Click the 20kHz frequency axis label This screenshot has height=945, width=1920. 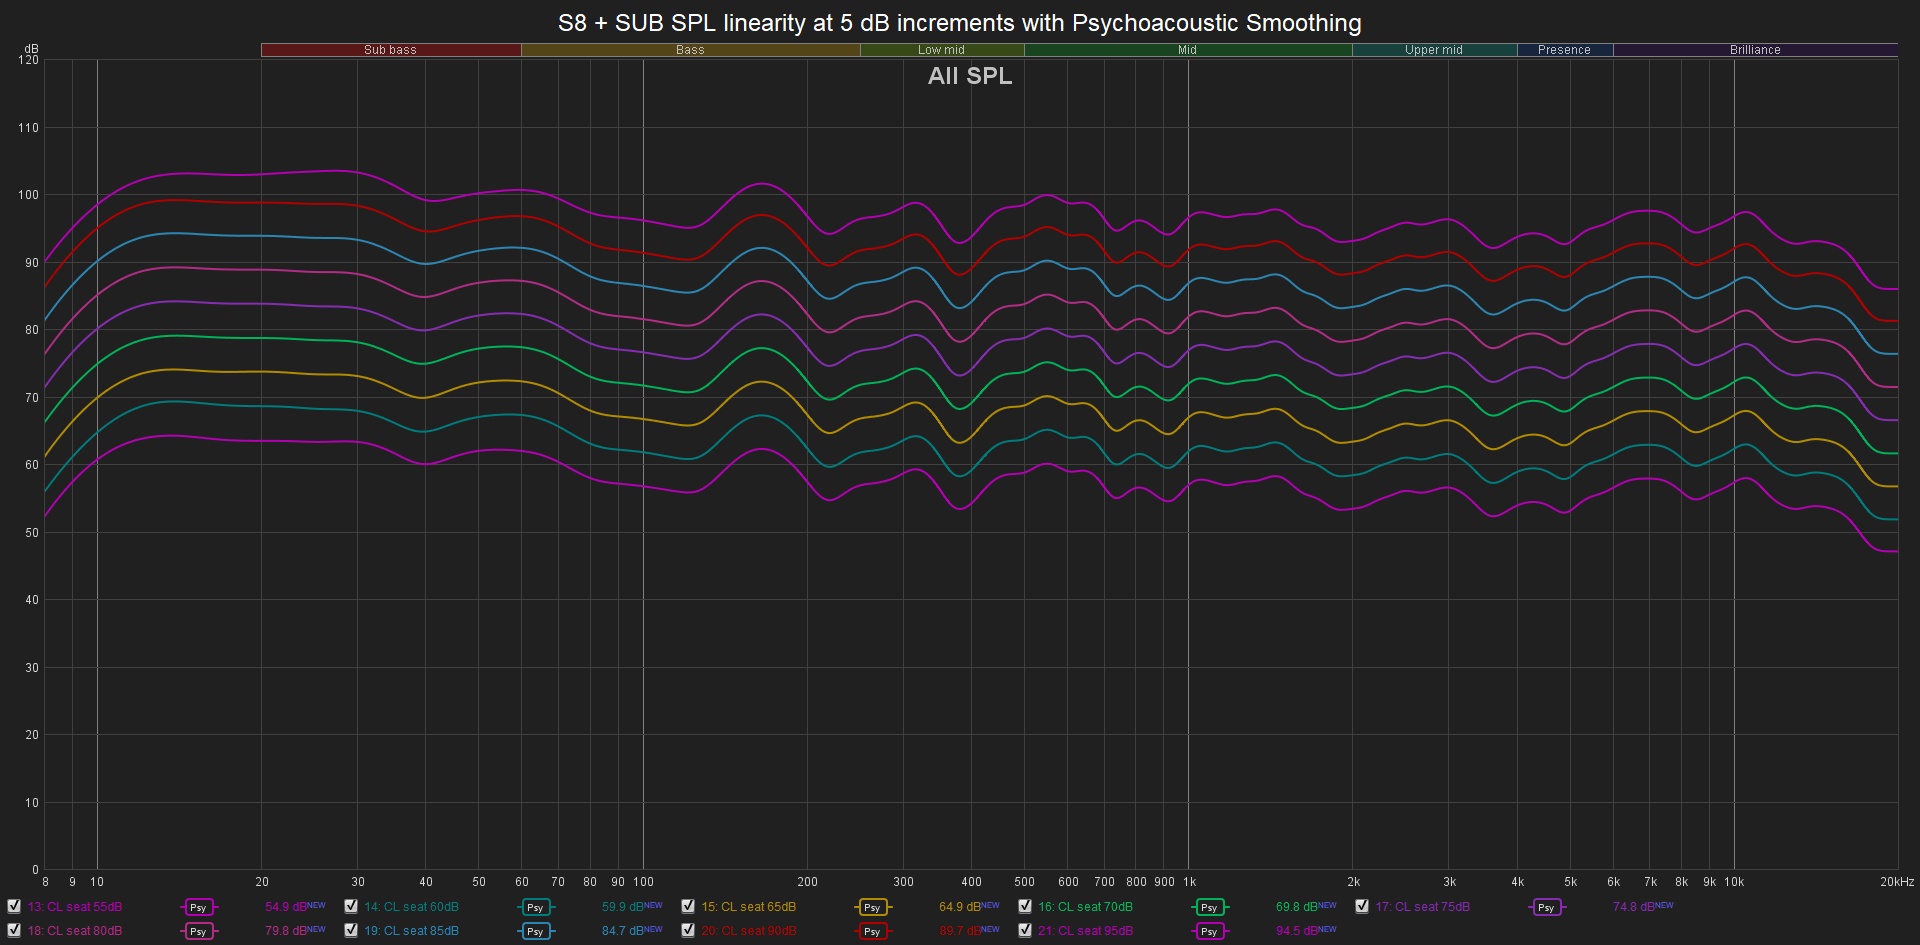coord(1897,882)
